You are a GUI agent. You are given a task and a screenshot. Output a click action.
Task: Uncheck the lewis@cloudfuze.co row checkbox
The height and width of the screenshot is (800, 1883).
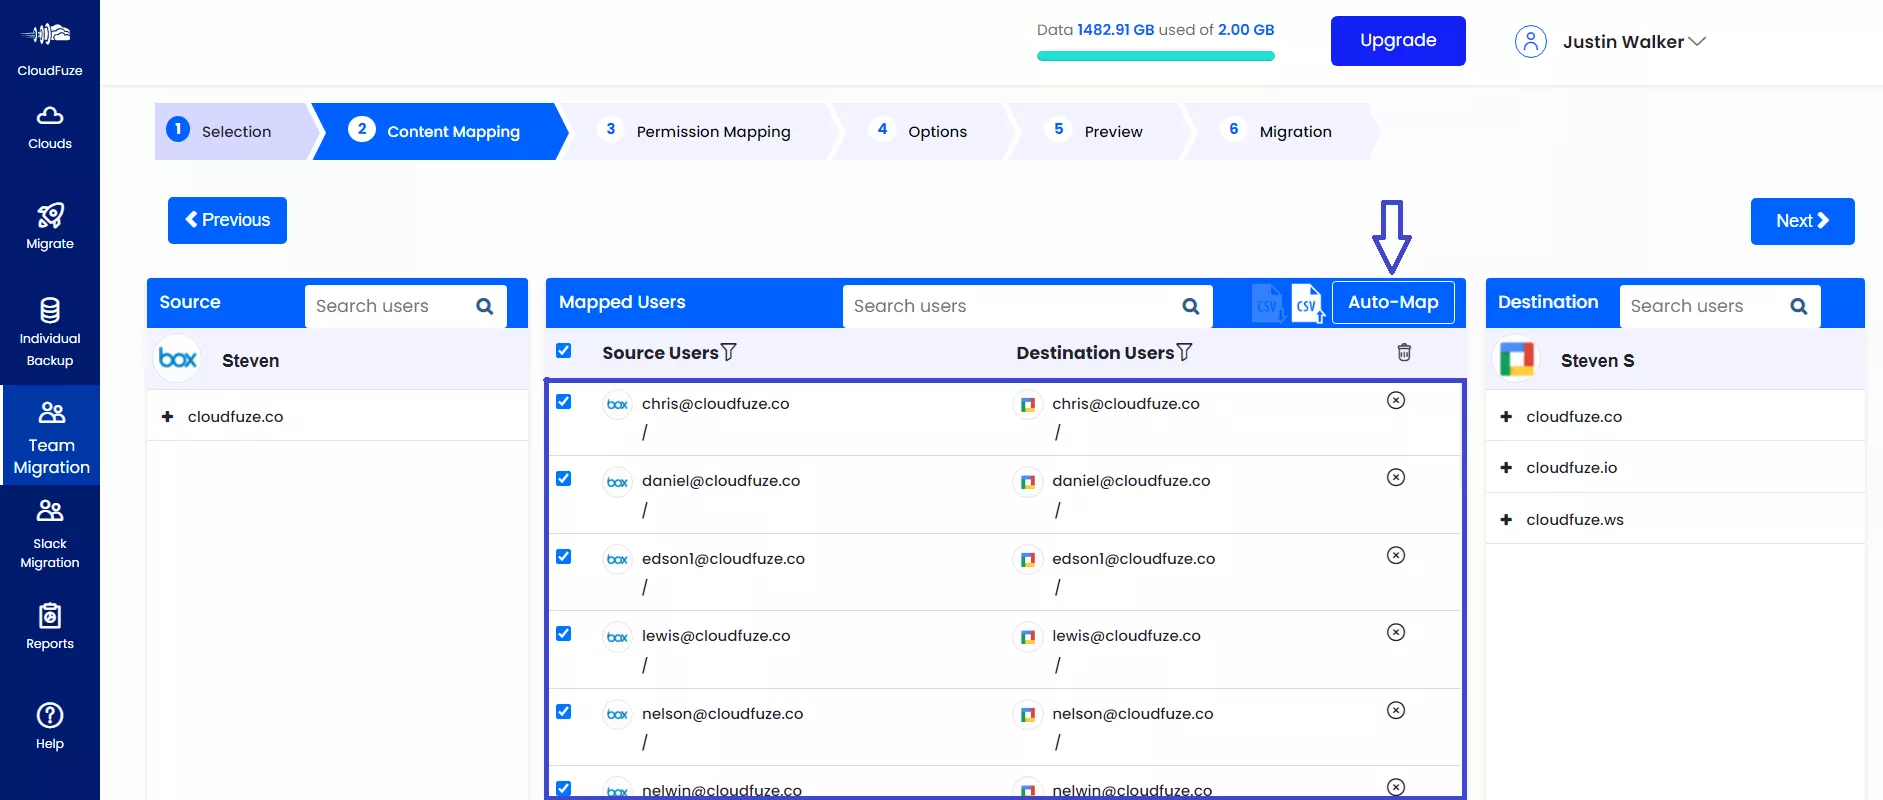pyautogui.click(x=564, y=634)
